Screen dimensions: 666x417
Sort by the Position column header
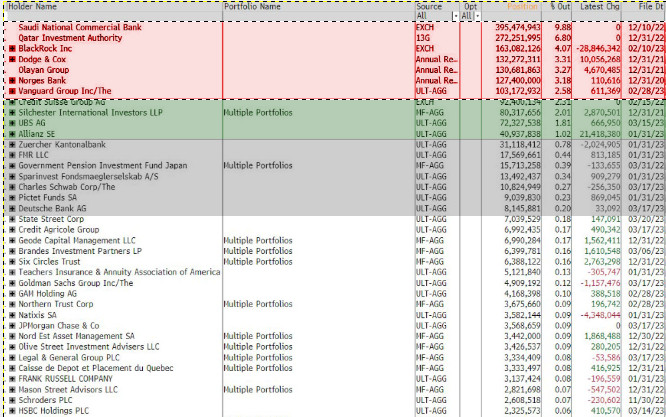pos(520,6)
